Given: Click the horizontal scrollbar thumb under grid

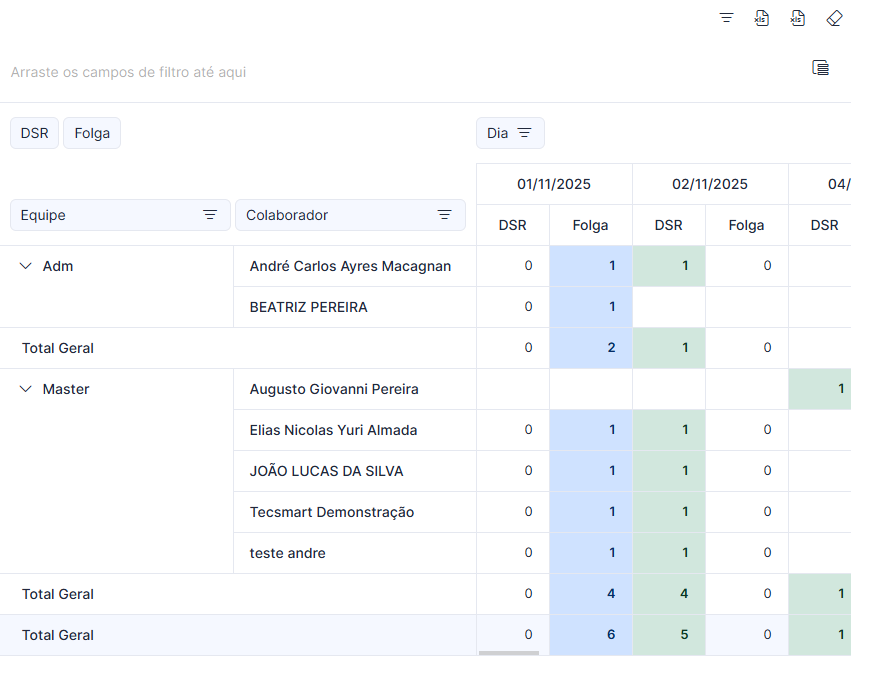Looking at the screenshot, I should pos(509,653).
